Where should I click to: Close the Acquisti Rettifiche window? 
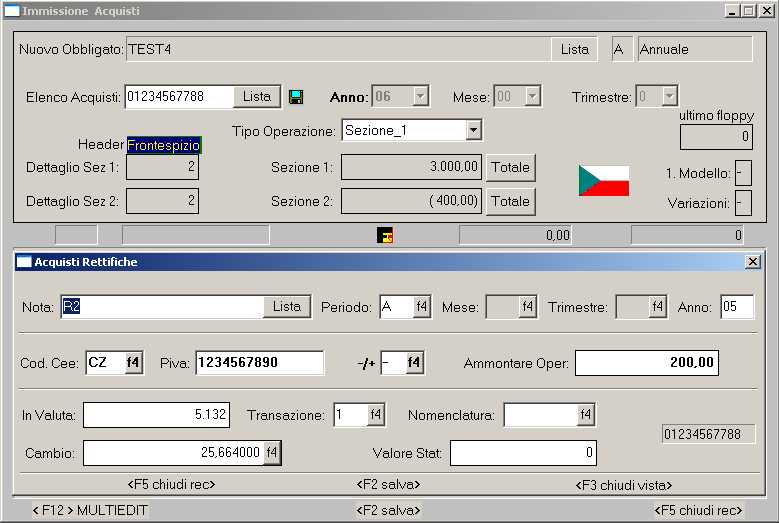(753, 262)
